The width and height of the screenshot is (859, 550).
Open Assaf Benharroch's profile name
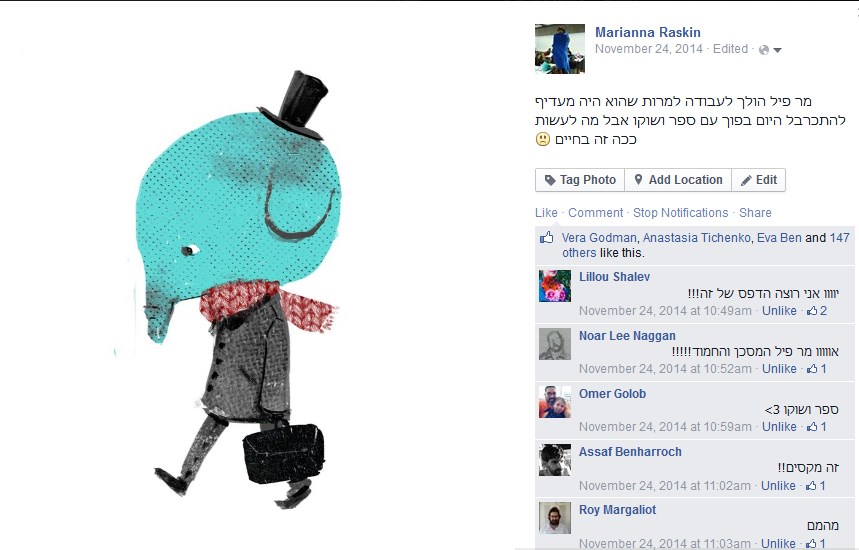pyautogui.click(x=630, y=452)
